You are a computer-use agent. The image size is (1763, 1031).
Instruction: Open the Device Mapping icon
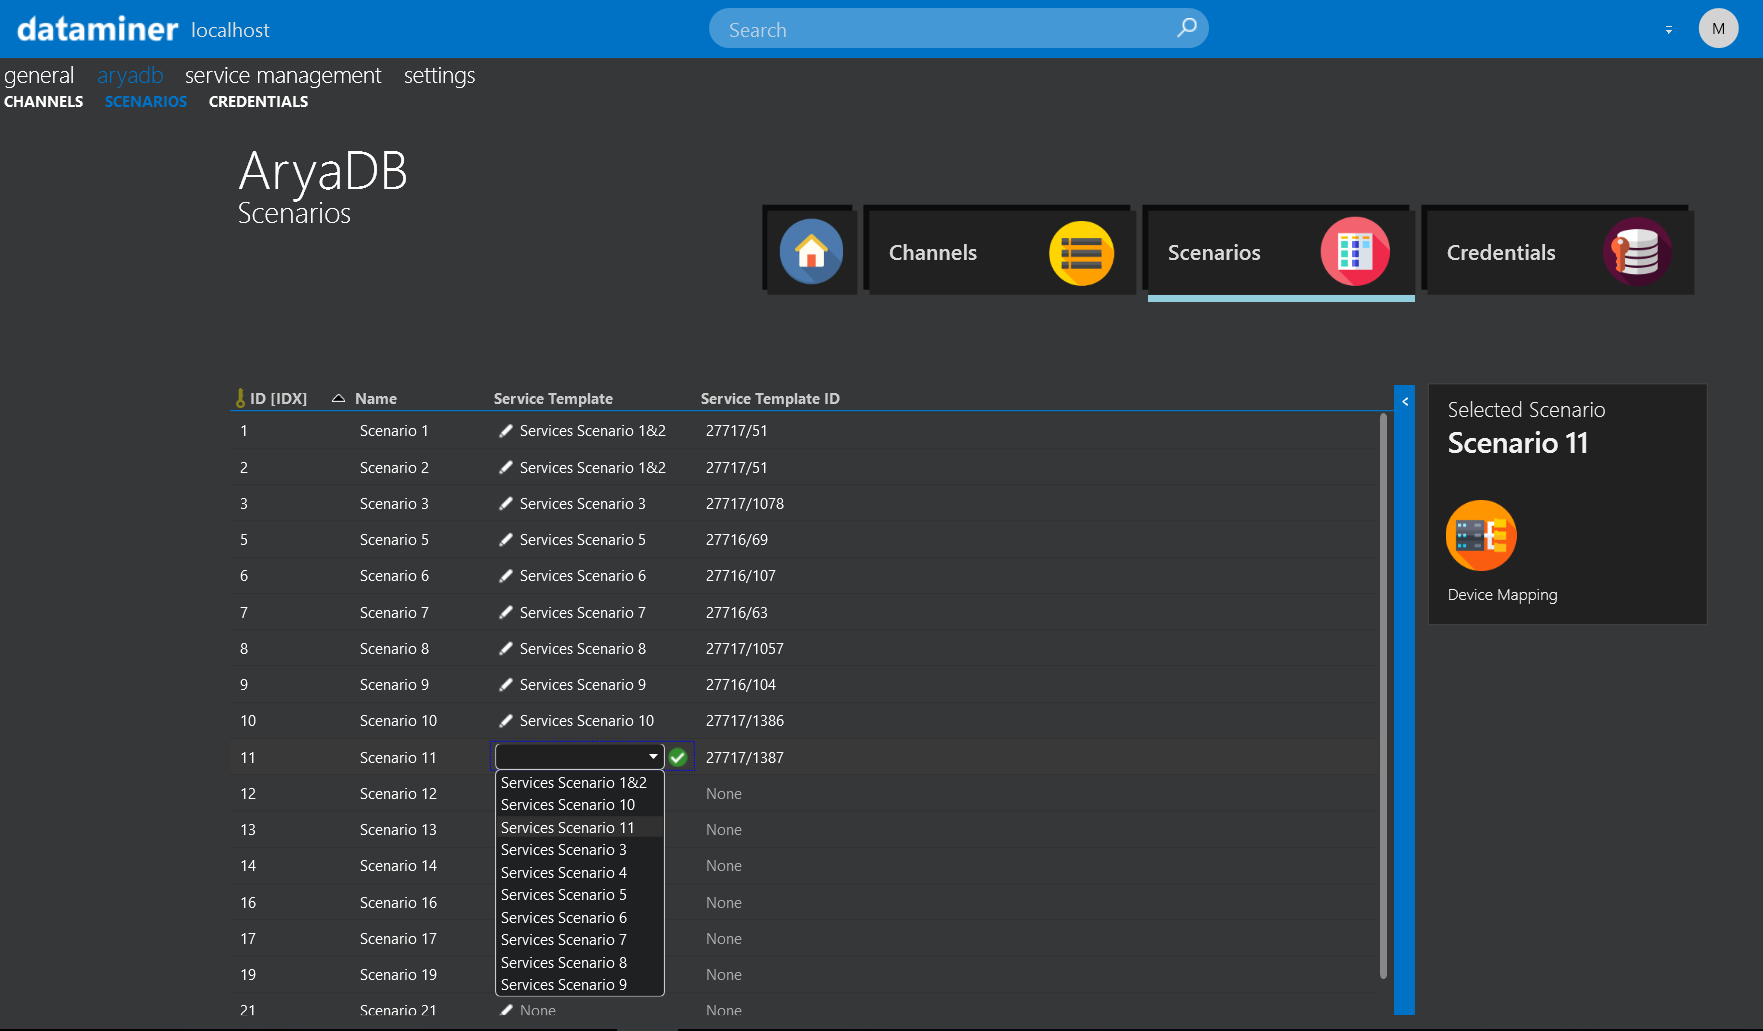pos(1481,535)
